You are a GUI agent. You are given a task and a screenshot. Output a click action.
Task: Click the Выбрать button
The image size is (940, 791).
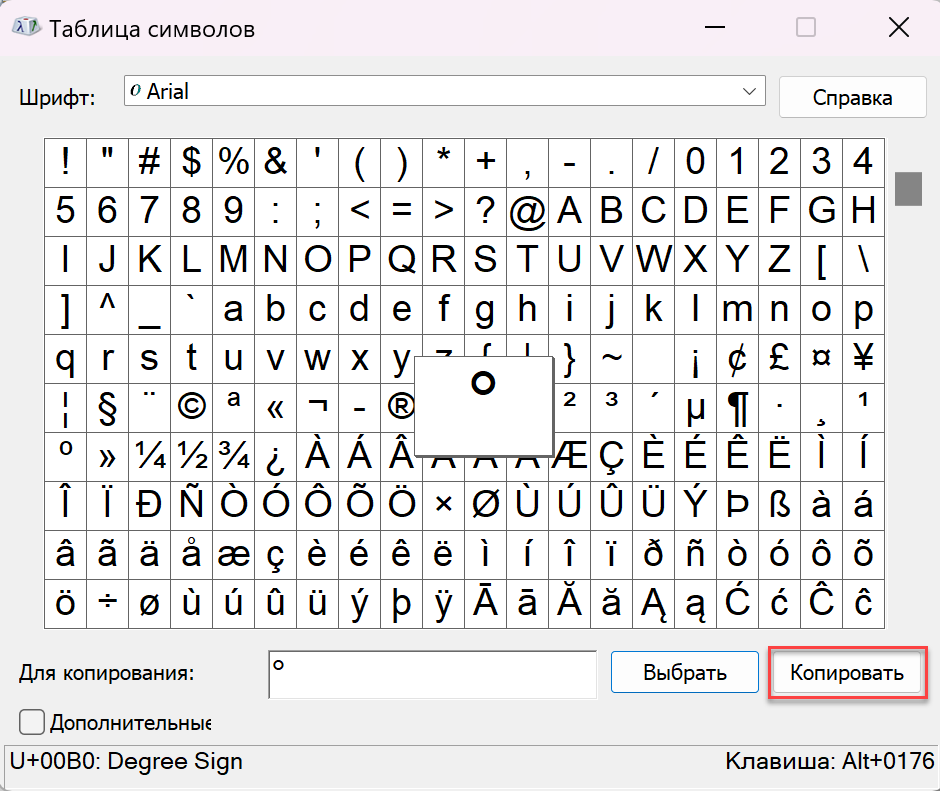[684, 673]
